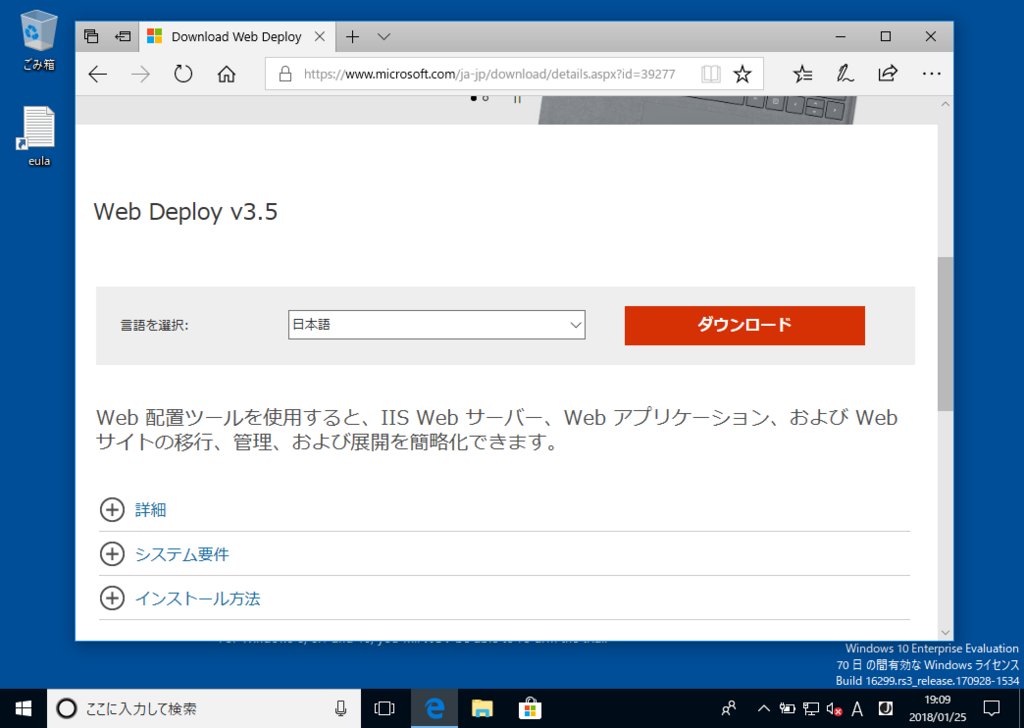Viewport: 1024px width, 728px height.
Task: Expand the インストール方法 section
Action: tap(112, 598)
